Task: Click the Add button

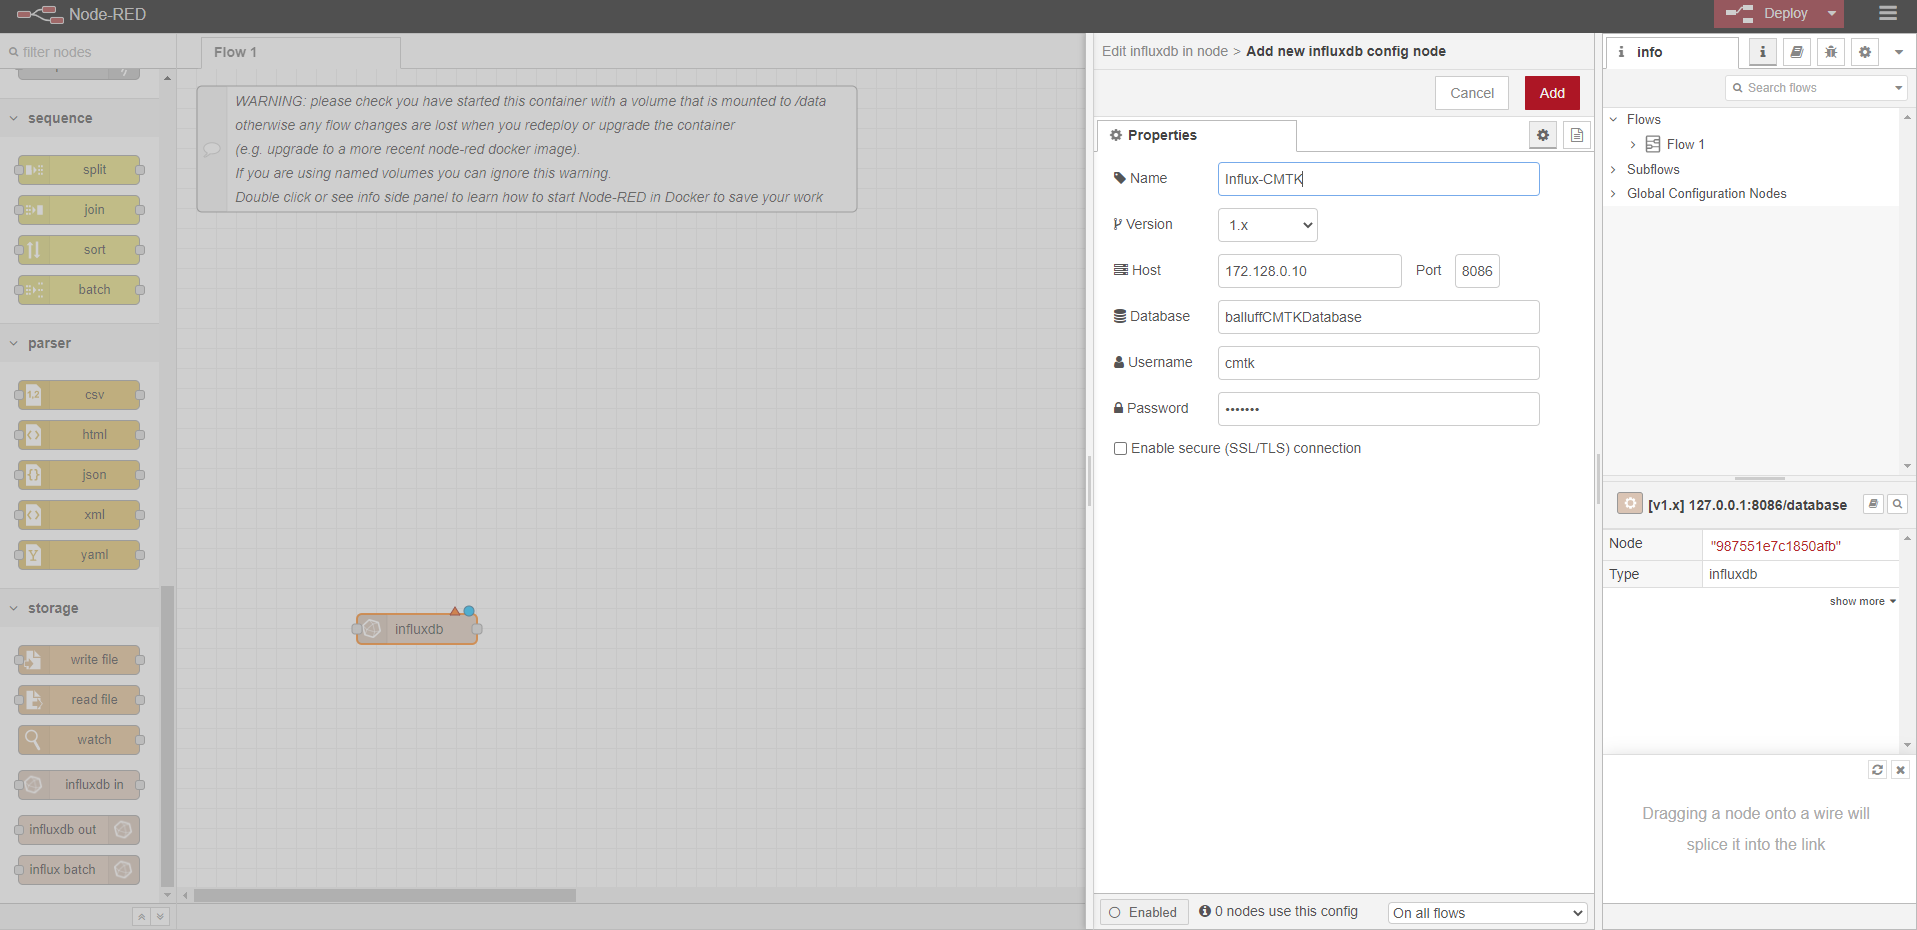Action: pos(1552,93)
